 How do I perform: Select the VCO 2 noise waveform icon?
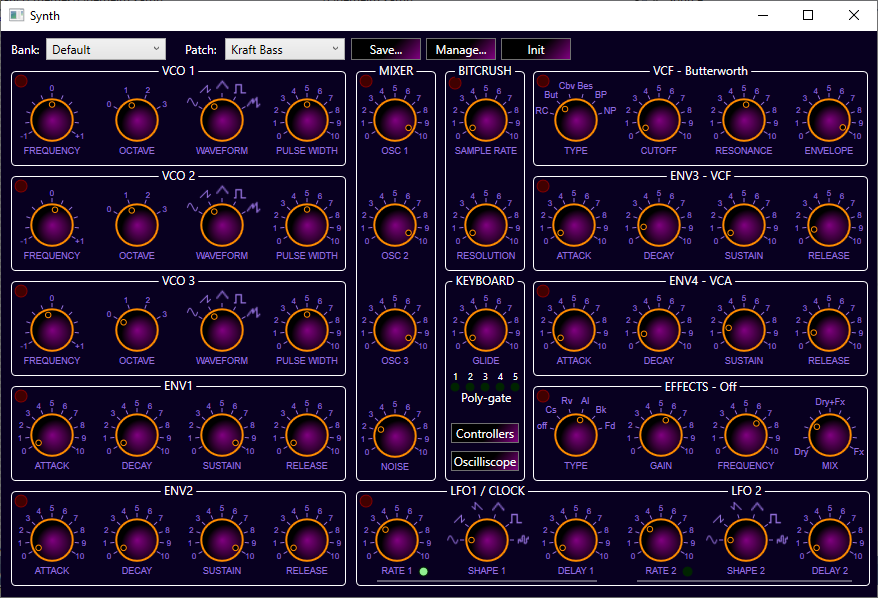point(254,207)
